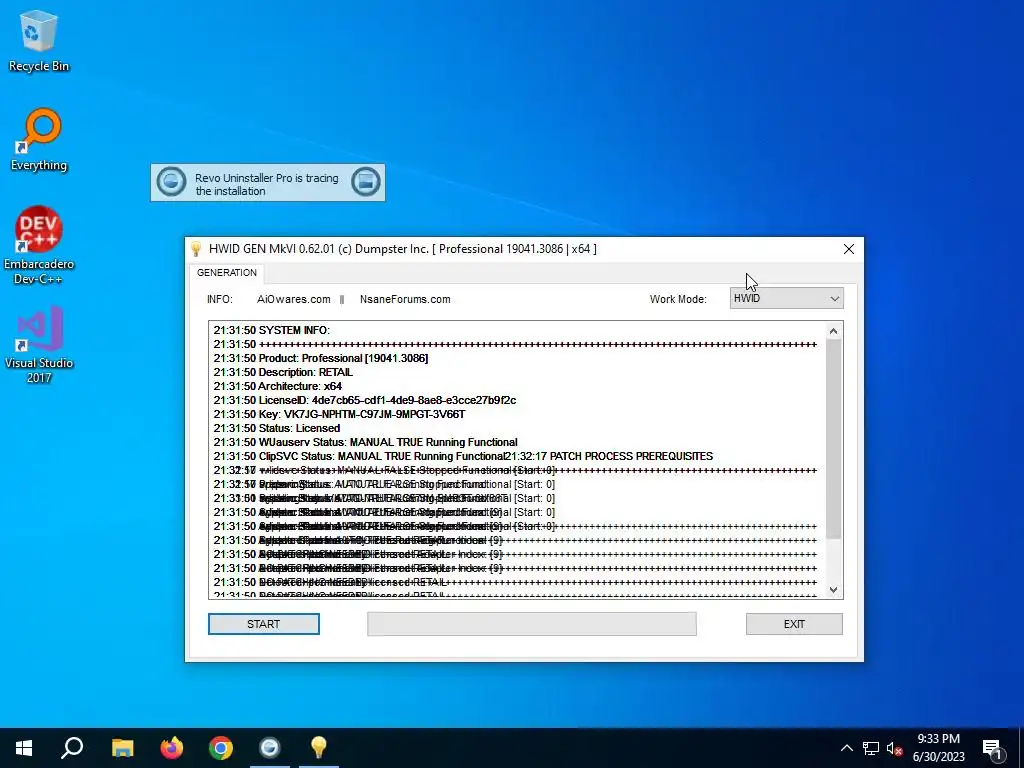Click the 'Product: Professional [19041.3086]' line

point(321,359)
